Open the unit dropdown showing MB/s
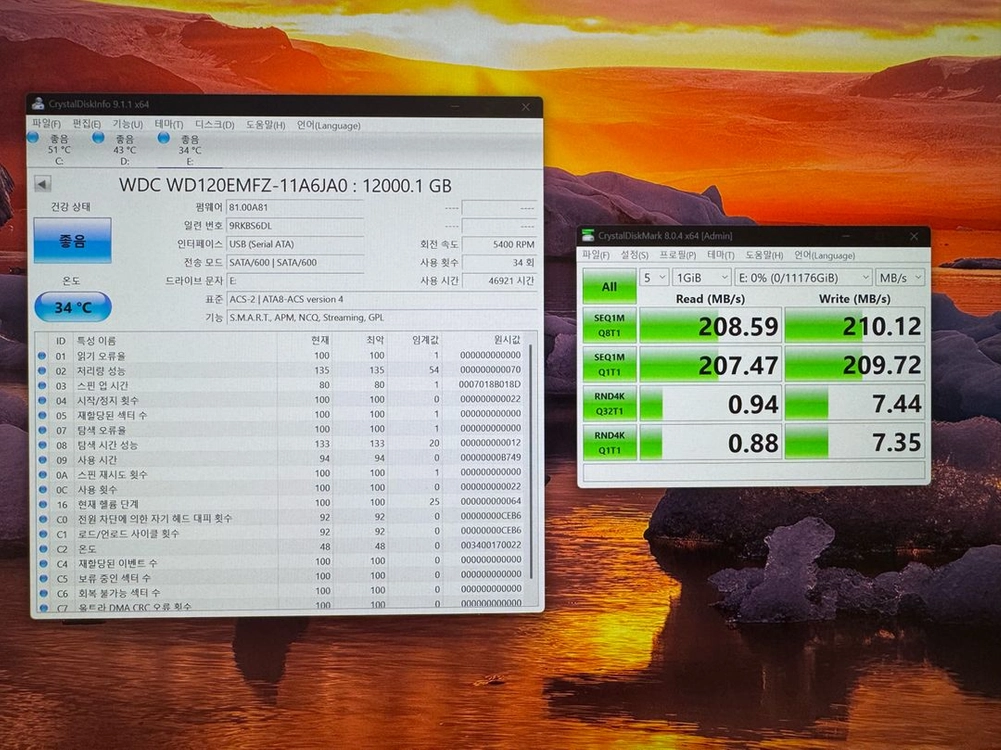The width and height of the screenshot is (1001, 750). (901, 278)
